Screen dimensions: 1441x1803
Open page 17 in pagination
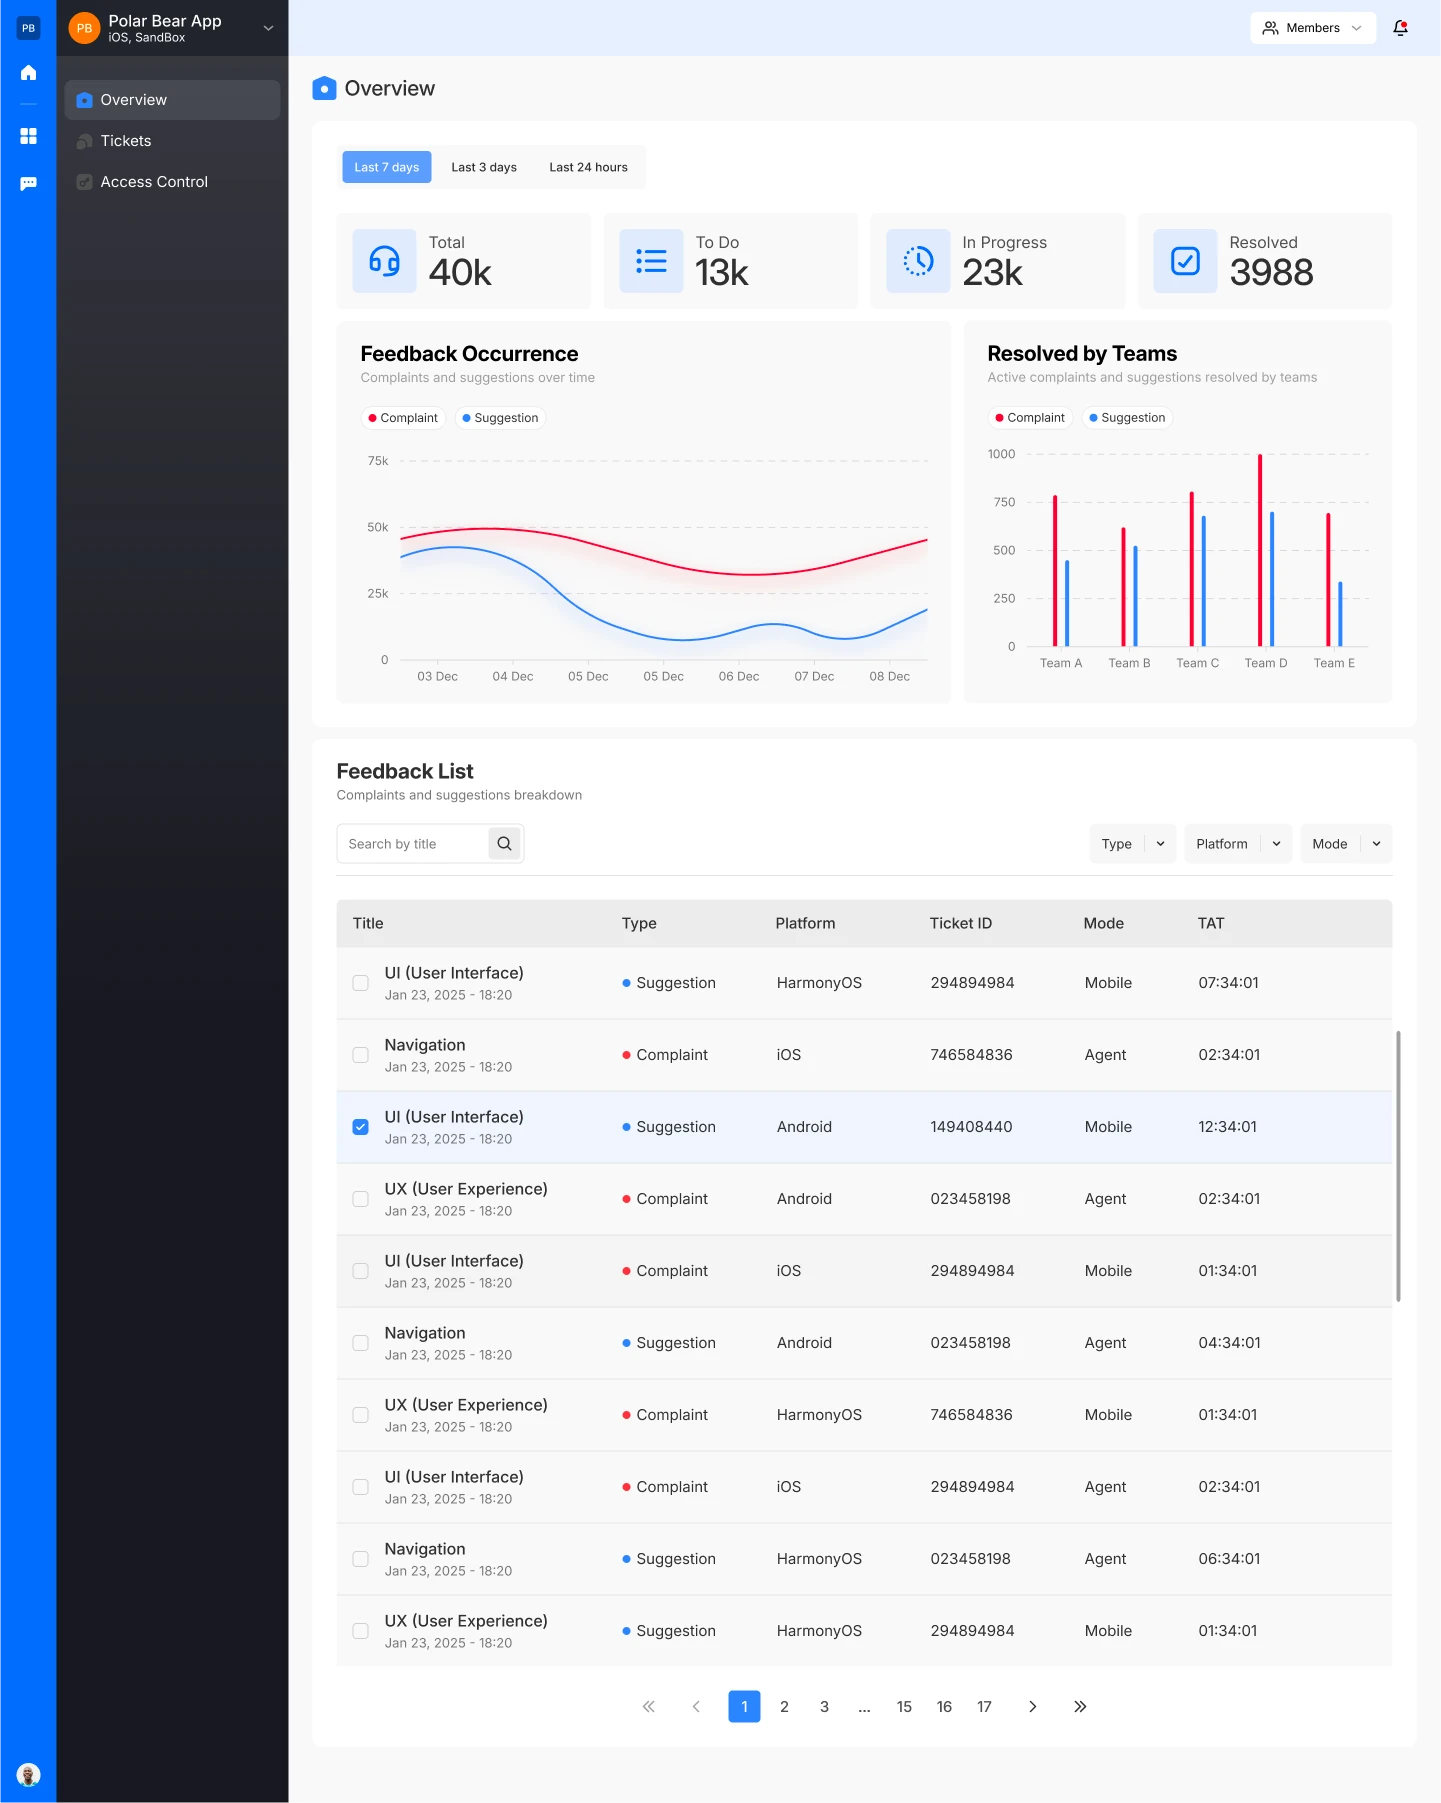point(984,1707)
